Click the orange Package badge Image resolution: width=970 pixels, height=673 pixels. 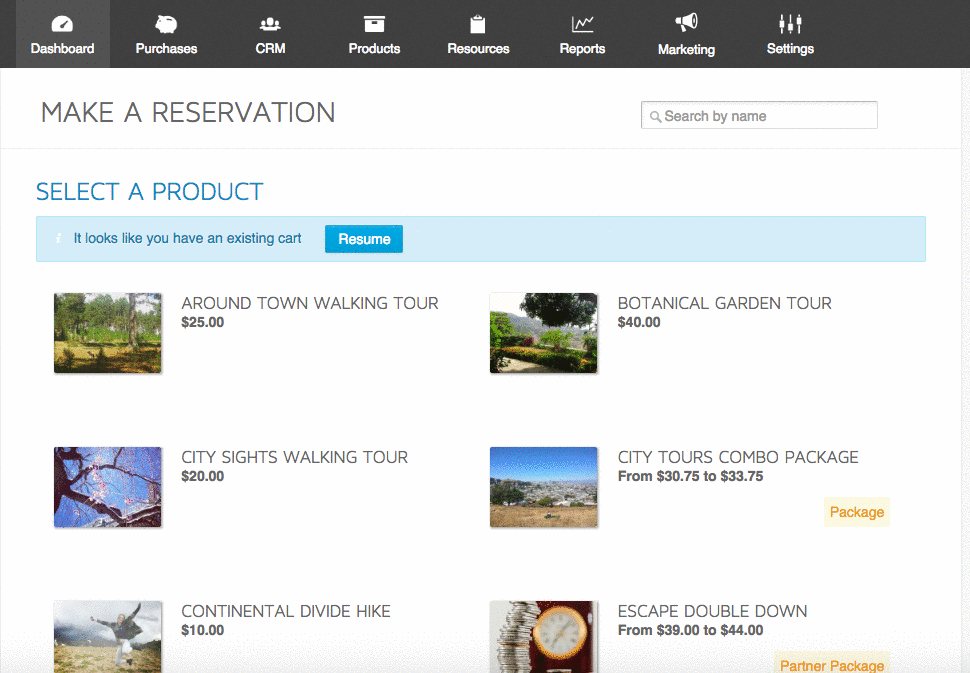pos(857,512)
